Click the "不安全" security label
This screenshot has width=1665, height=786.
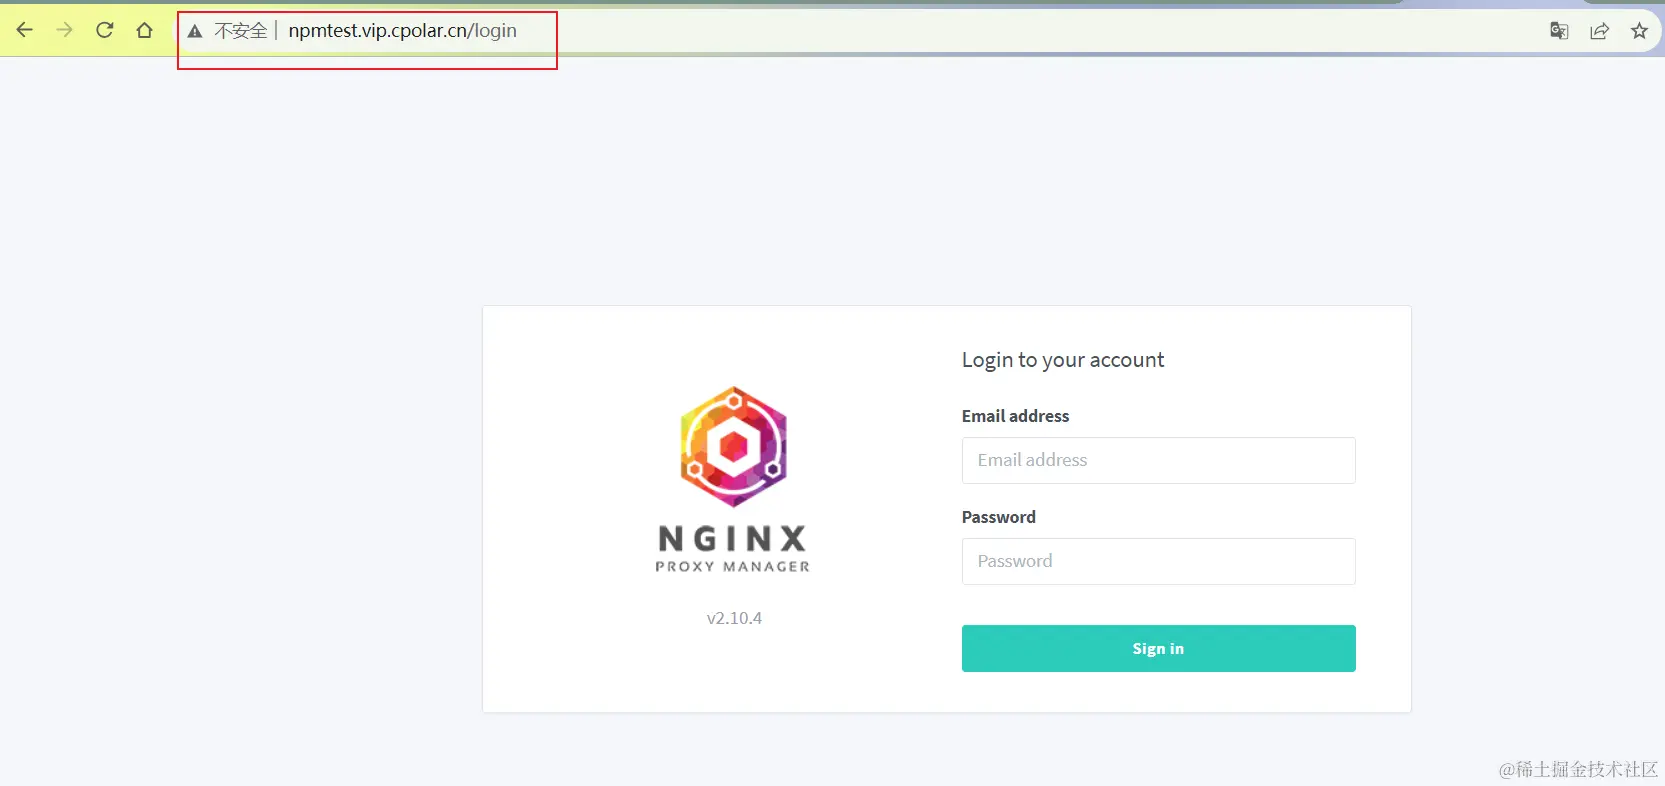[241, 31]
